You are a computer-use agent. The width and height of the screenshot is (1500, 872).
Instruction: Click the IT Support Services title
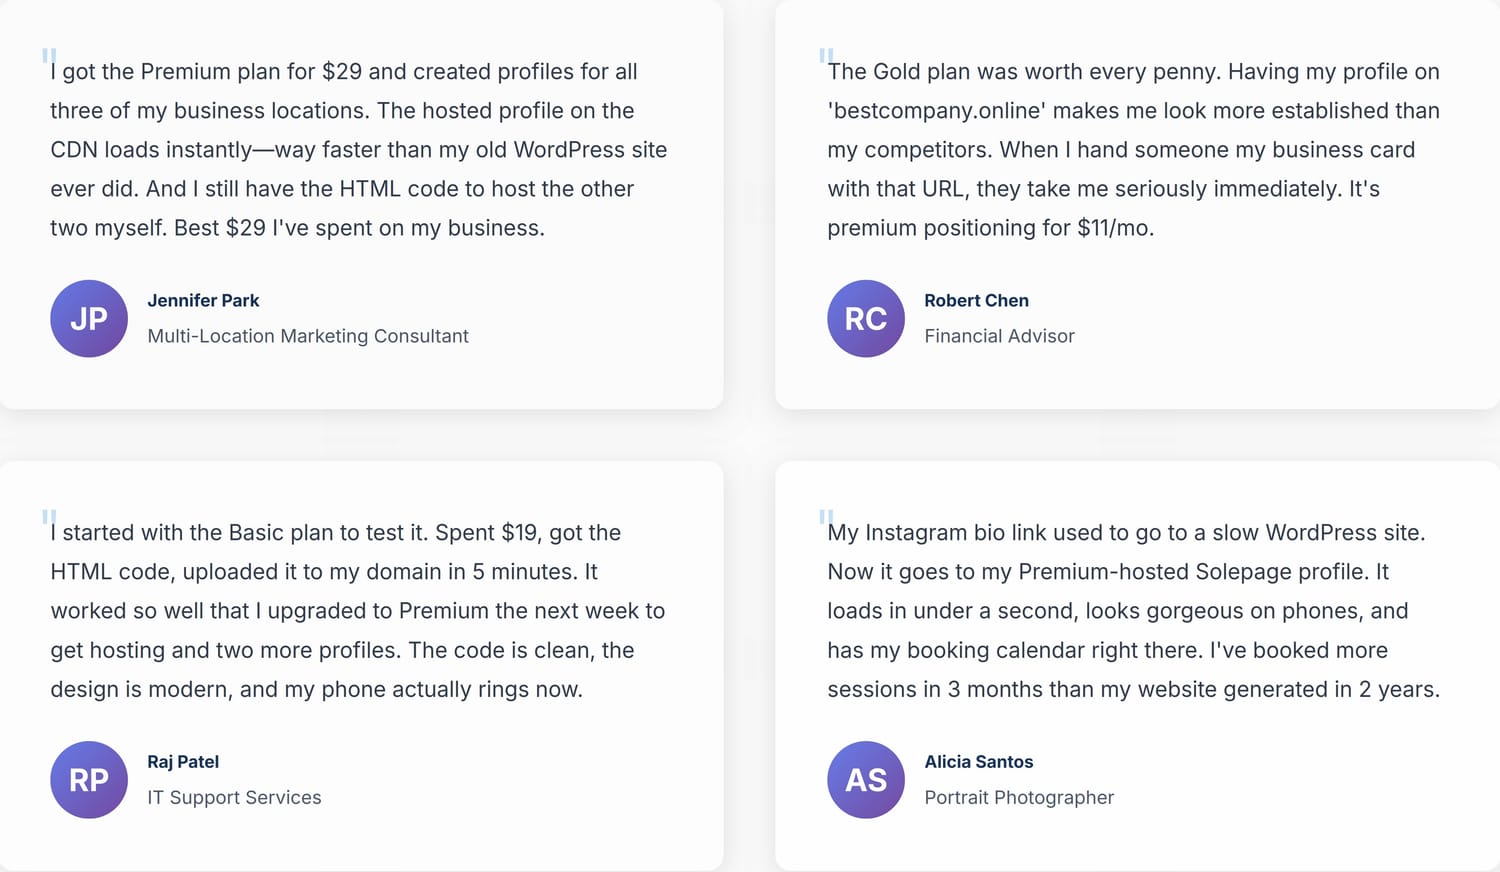(234, 797)
